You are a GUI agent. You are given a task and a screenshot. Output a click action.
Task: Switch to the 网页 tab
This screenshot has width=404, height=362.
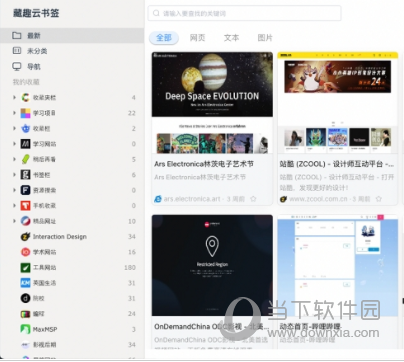pos(198,38)
